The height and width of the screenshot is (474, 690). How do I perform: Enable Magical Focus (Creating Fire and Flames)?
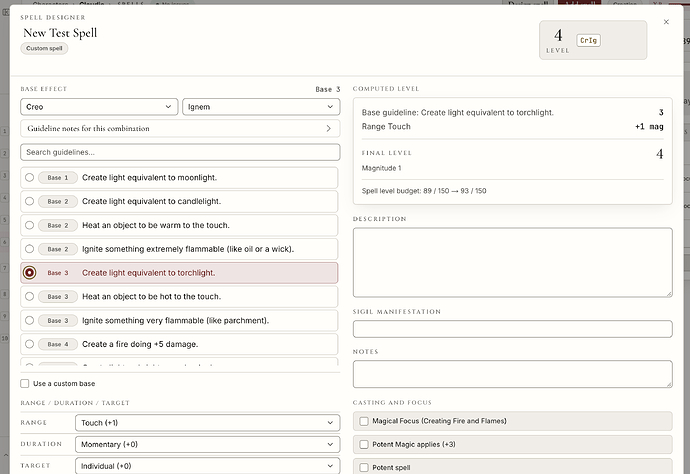[x=364, y=421]
